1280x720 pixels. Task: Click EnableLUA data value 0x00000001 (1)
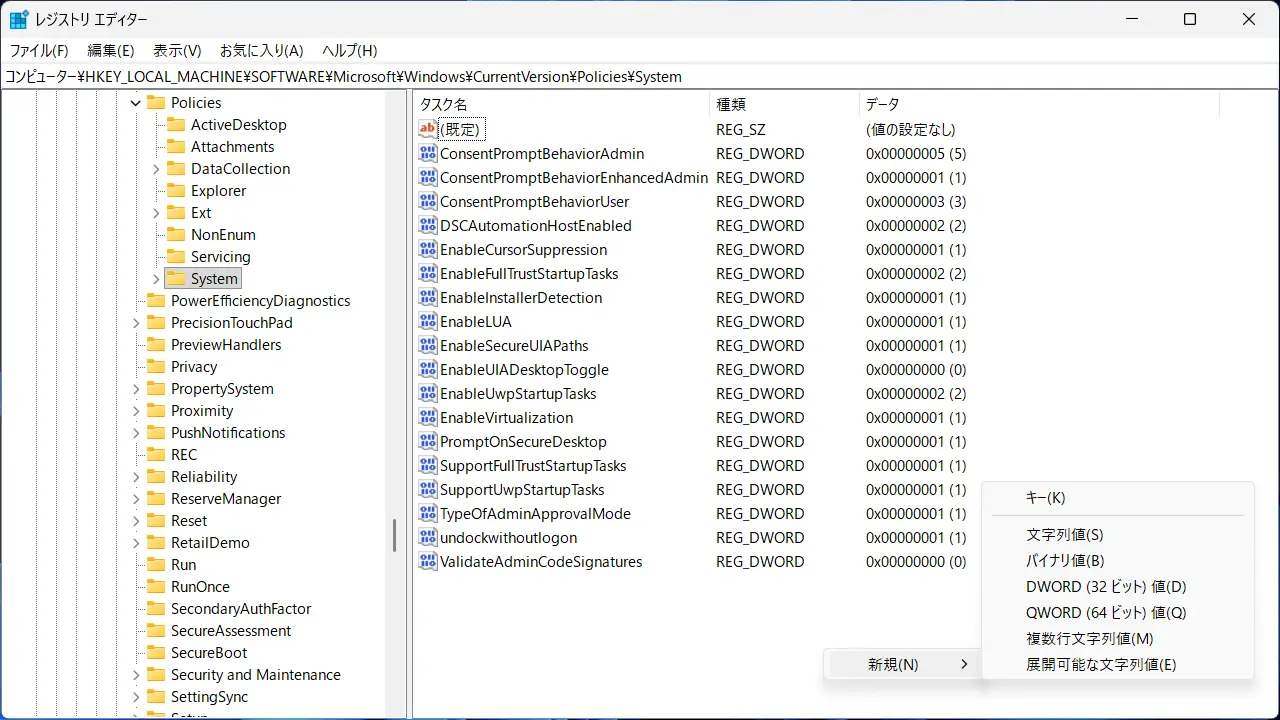[x=916, y=321]
